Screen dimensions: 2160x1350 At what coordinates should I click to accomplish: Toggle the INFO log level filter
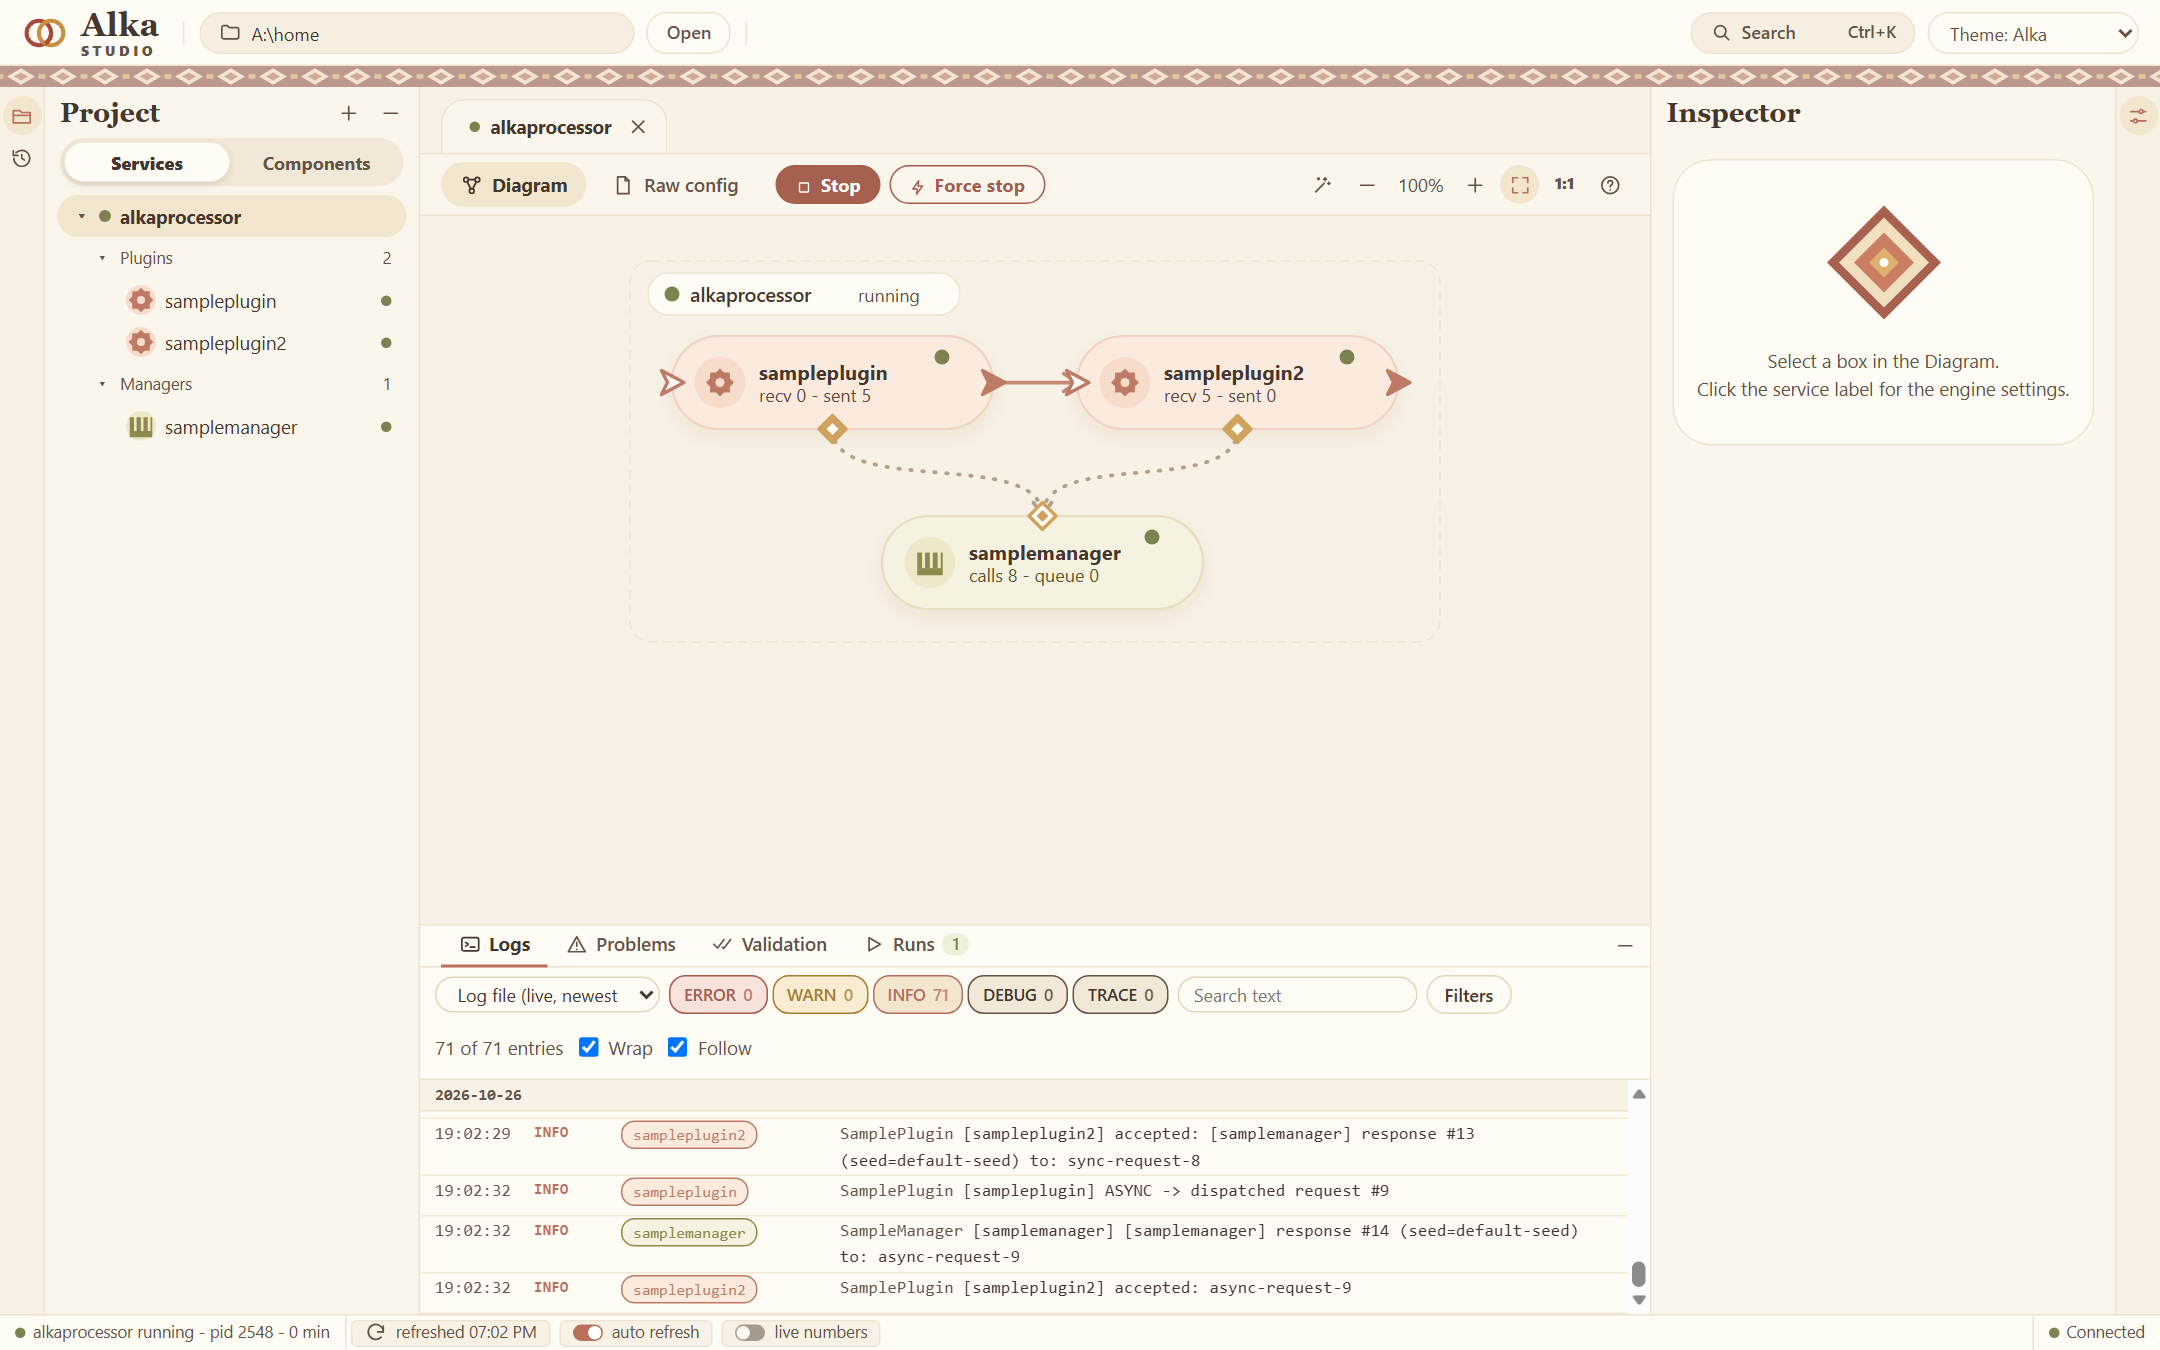[917, 995]
